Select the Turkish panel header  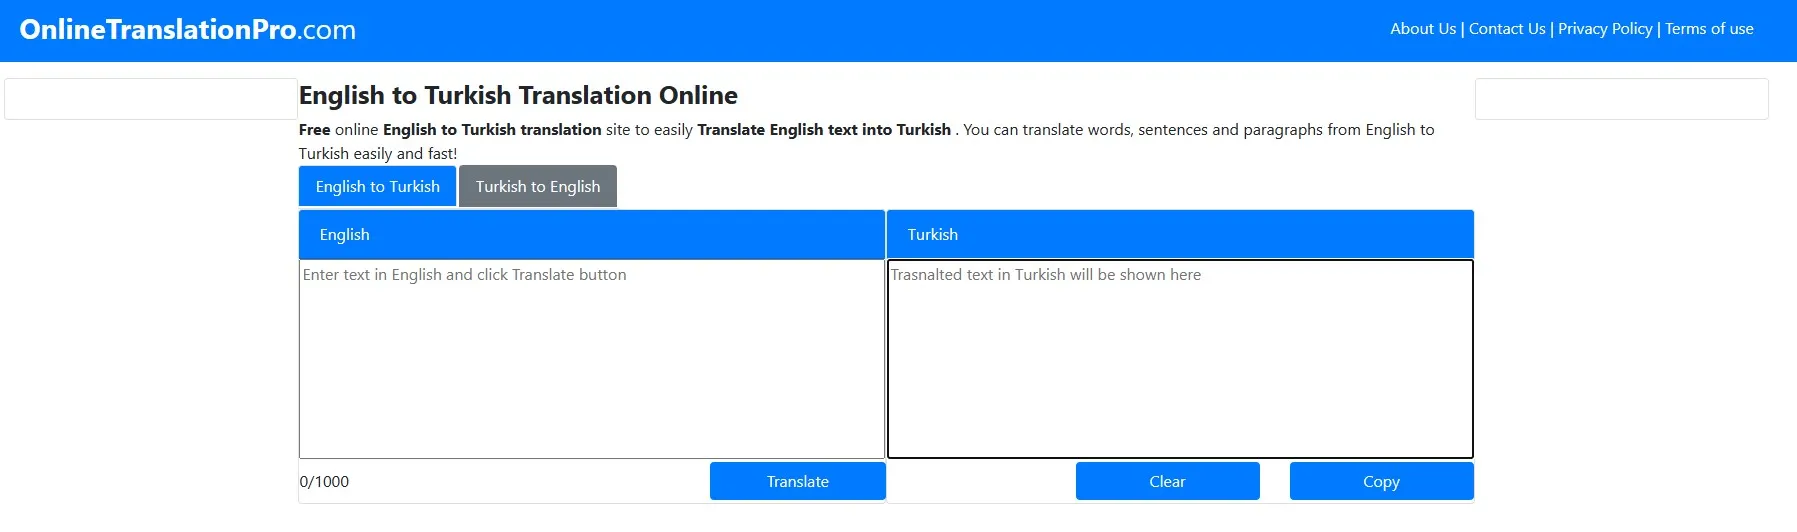coord(1180,235)
